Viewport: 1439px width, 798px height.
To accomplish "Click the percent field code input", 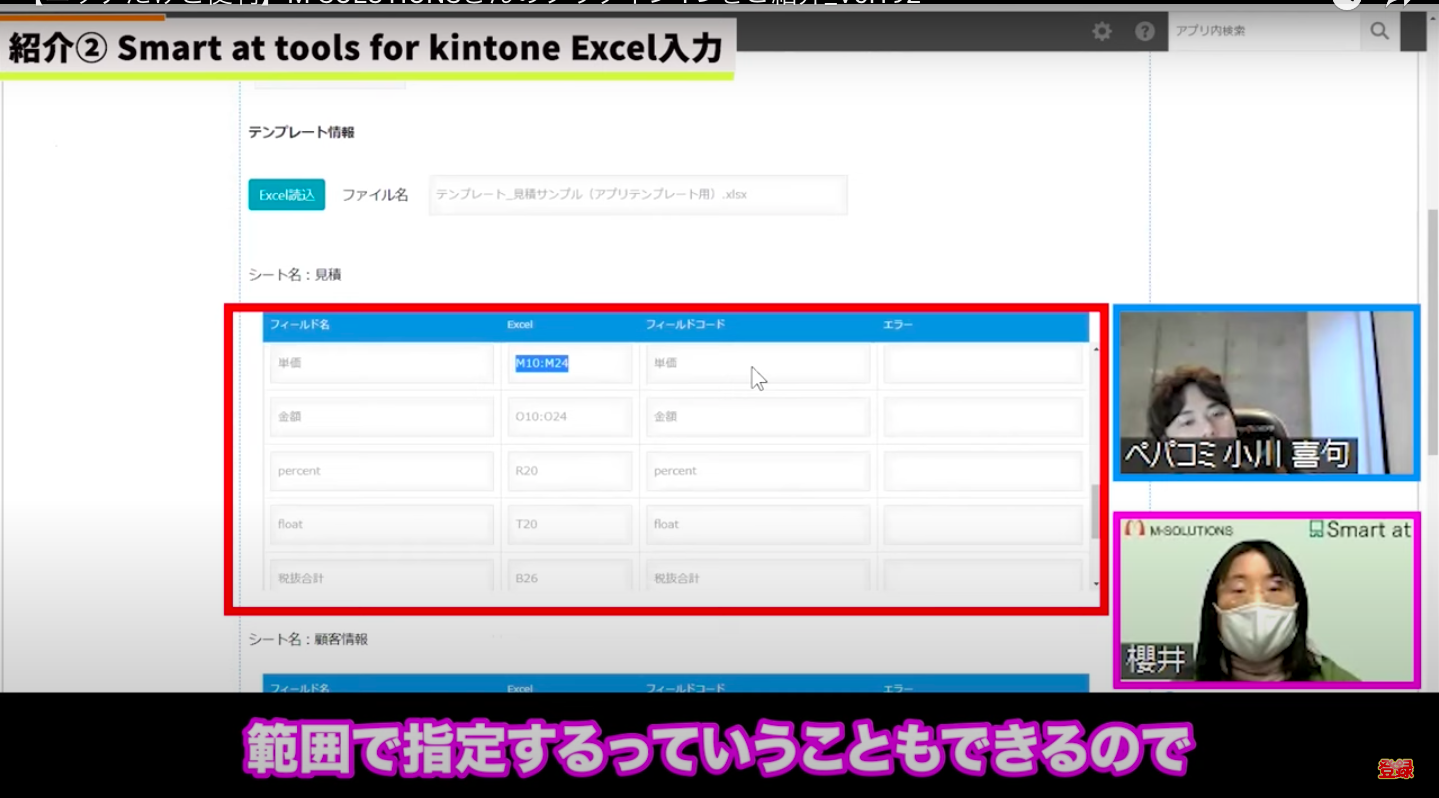I will [x=757, y=470].
